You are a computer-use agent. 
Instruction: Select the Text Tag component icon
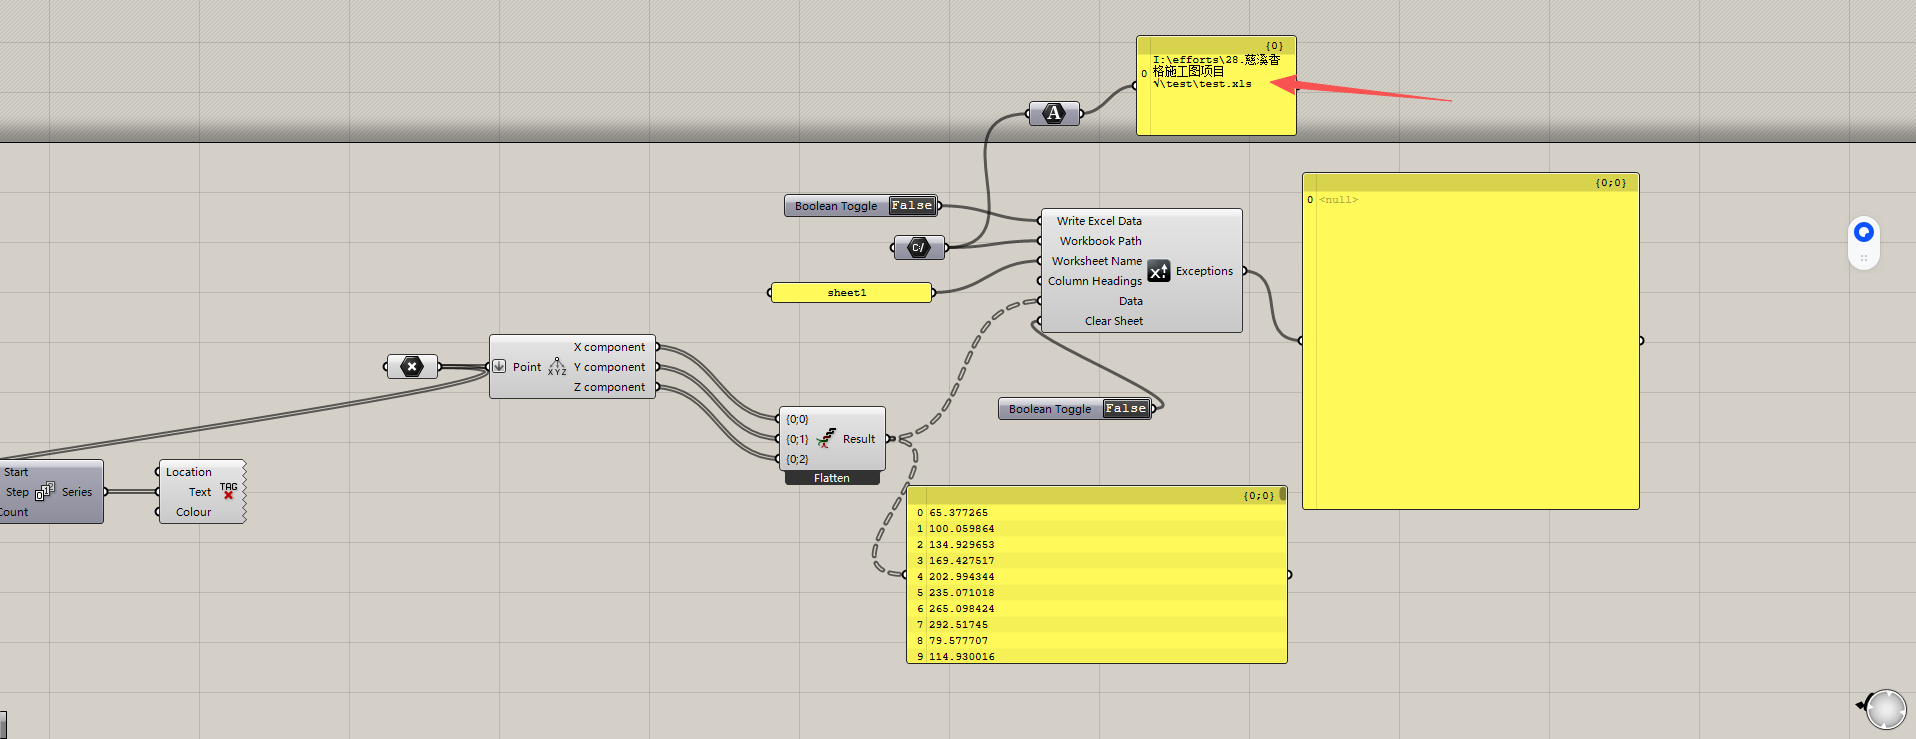point(228,491)
